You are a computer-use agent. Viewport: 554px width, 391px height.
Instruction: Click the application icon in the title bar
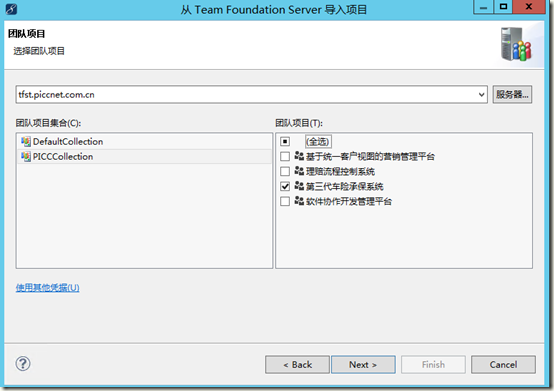point(11,9)
